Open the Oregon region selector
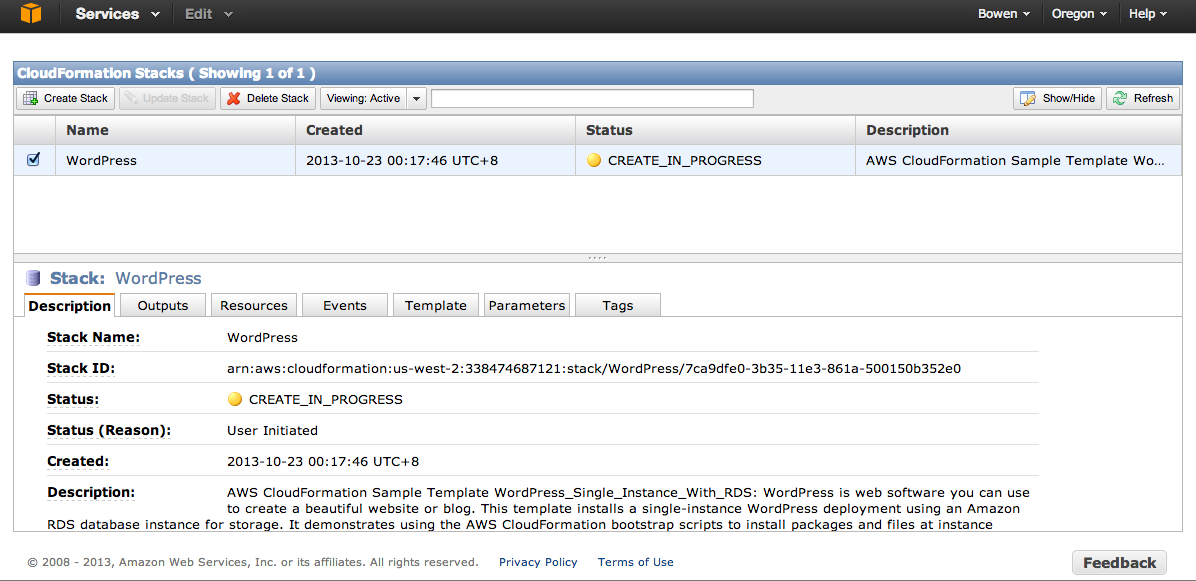Viewport: 1196px width, 581px height. pos(1079,14)
